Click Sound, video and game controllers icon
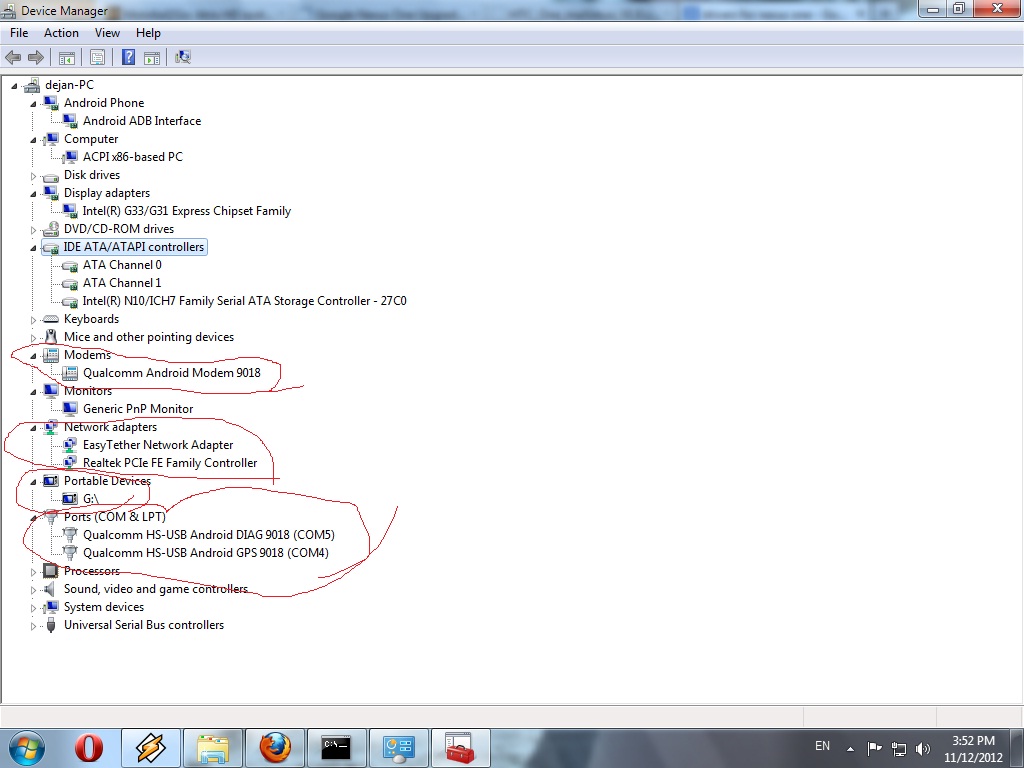This screenshot has height=768, width=1024. pos(50,589)
